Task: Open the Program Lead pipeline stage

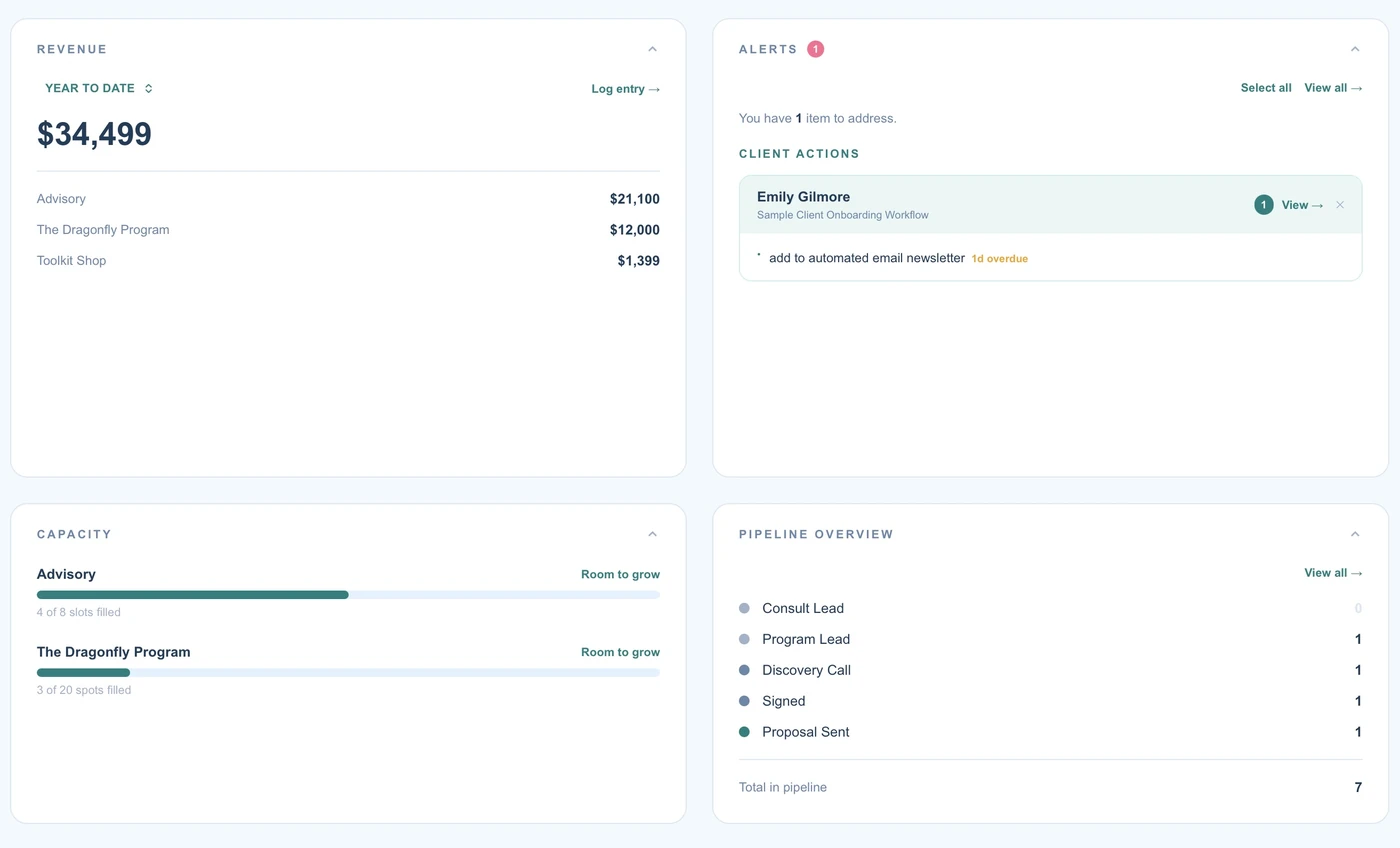Action: [1050, 639]
